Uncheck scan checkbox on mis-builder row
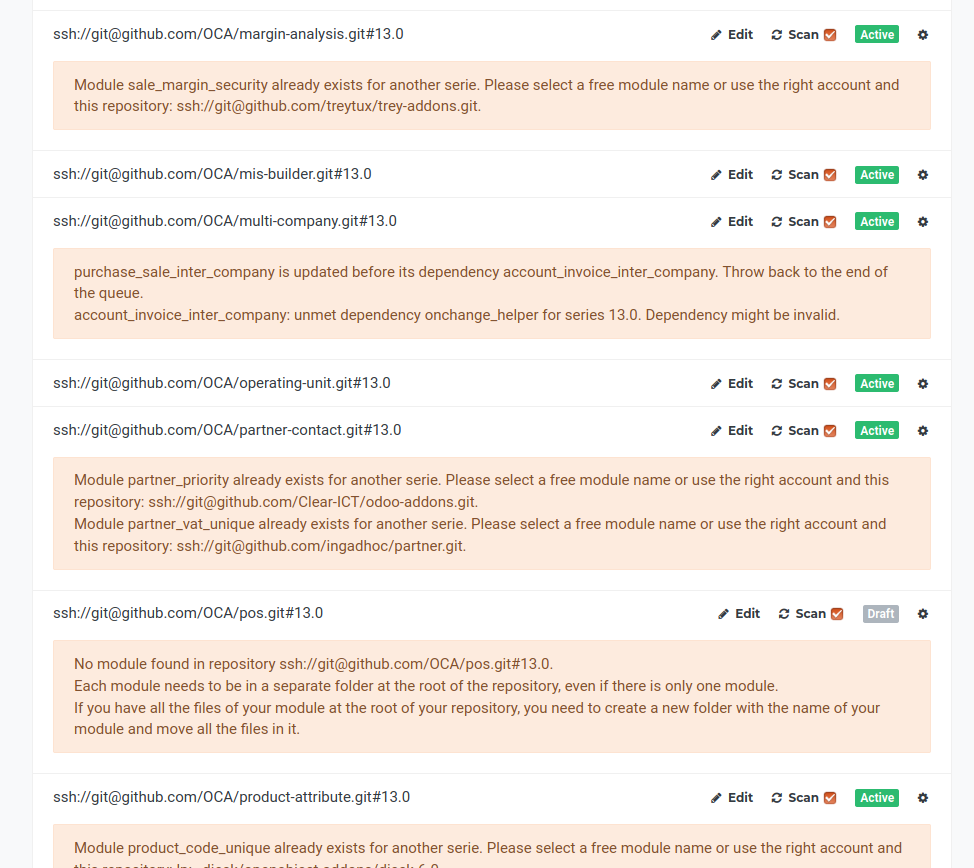This screenshot has height=868, width=974. click(x=830, y=175)
